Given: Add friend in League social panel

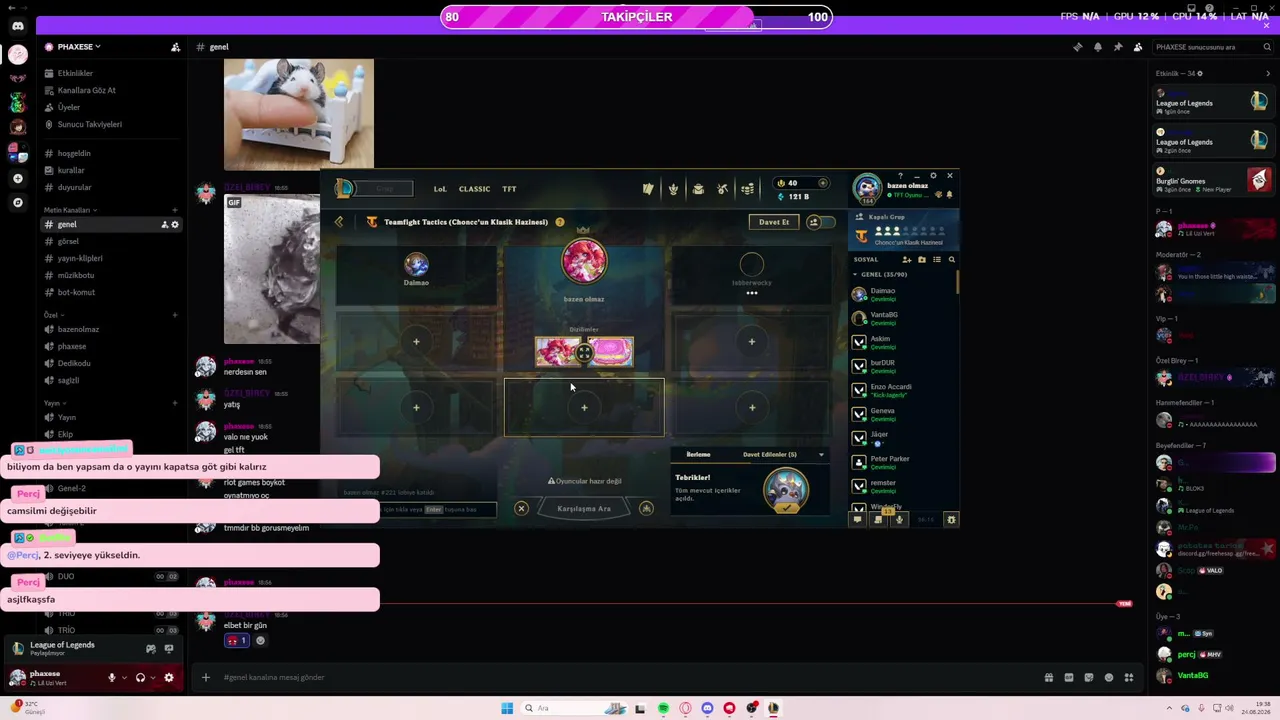Looking at the screenshot, I should (907, 260).
